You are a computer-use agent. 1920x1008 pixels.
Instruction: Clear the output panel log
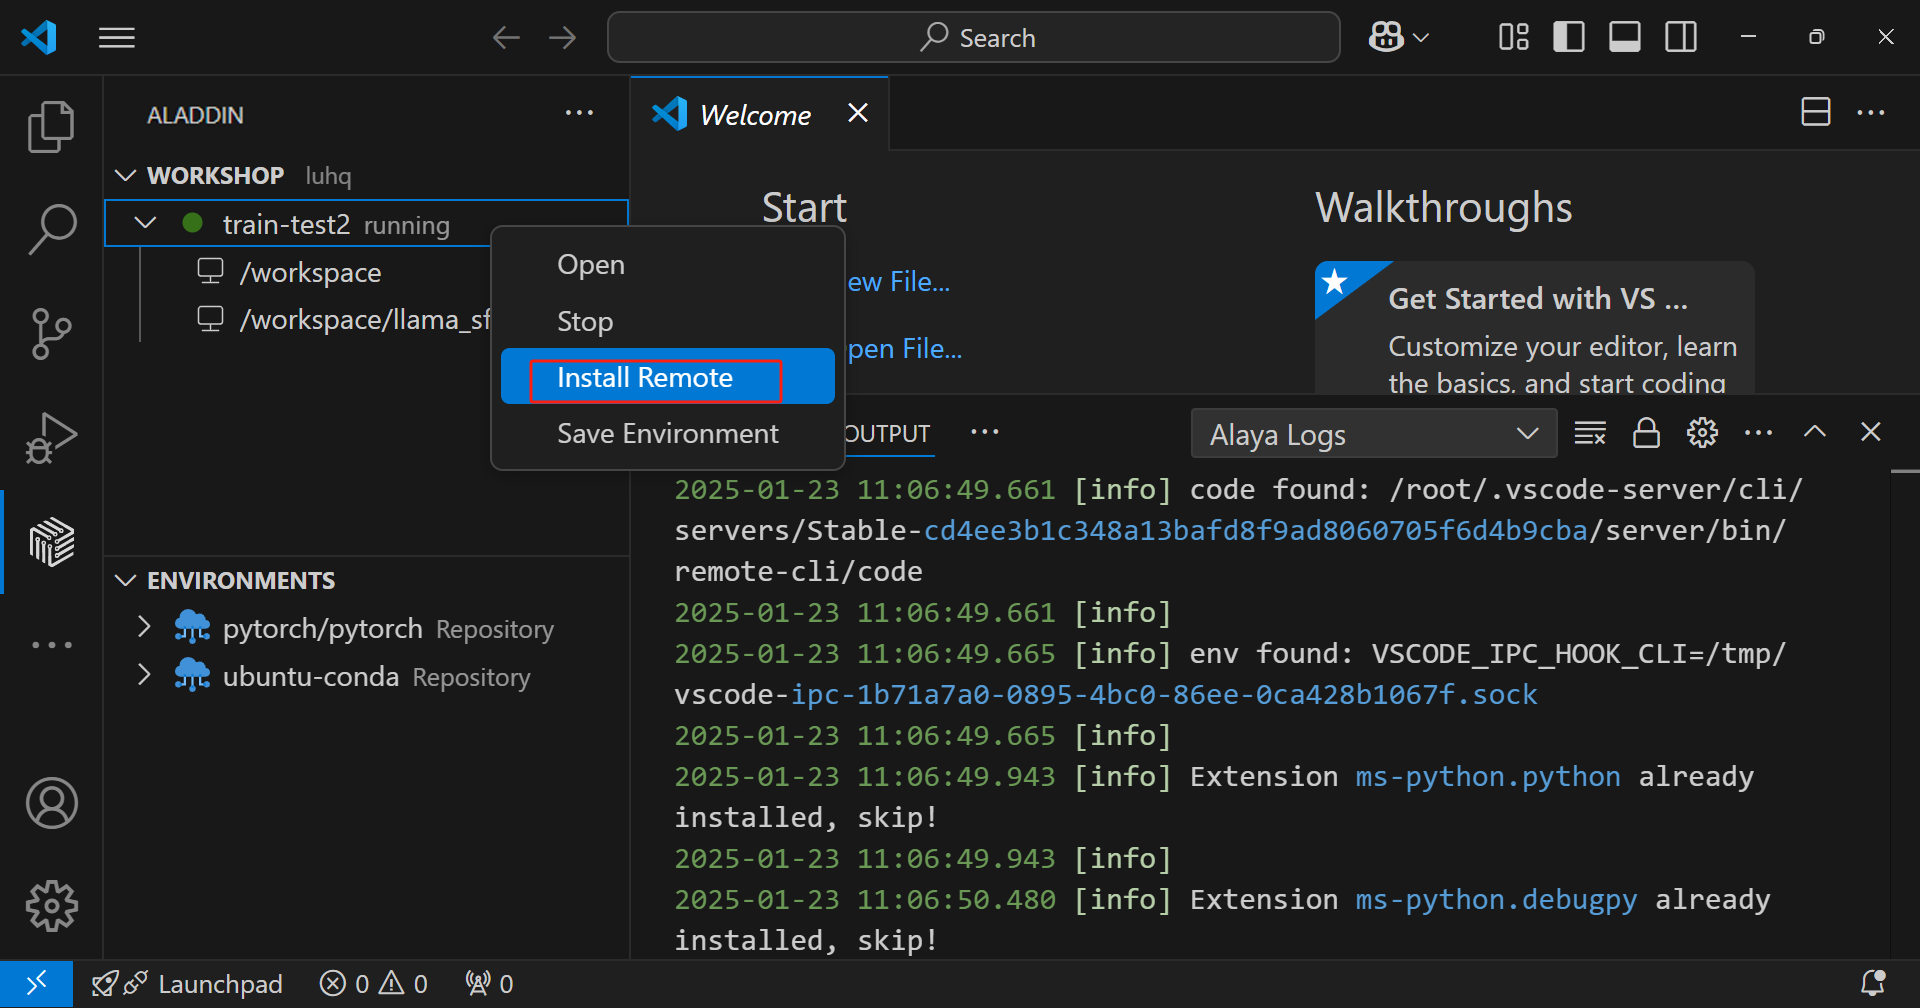coord(1589,433)
